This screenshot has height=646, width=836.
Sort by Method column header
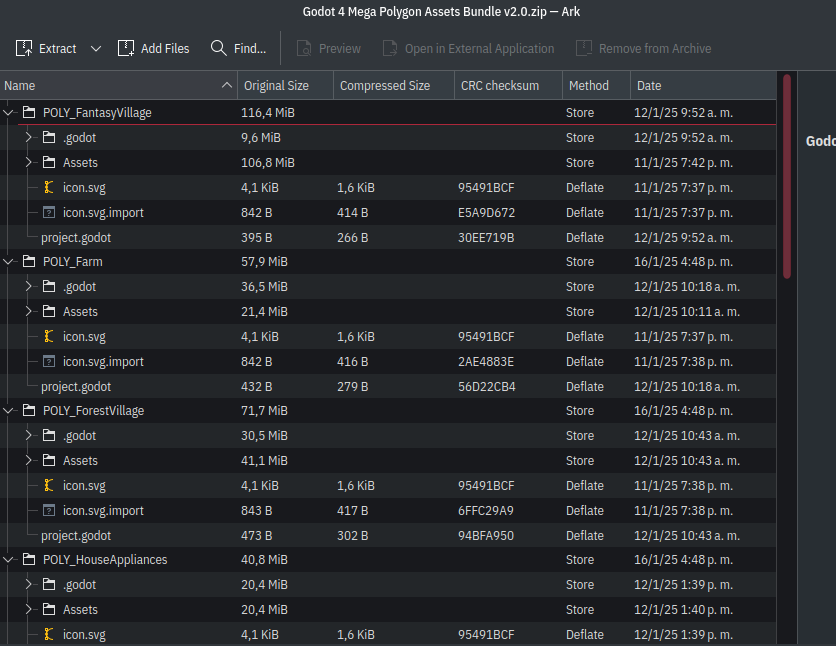click(x=596, y=85)
